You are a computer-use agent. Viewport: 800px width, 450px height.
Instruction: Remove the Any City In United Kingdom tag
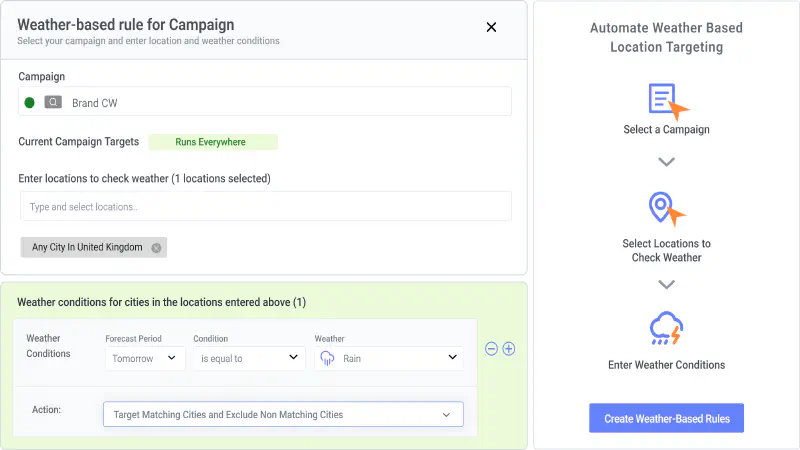pyautogui.click(x=156, y=247)
